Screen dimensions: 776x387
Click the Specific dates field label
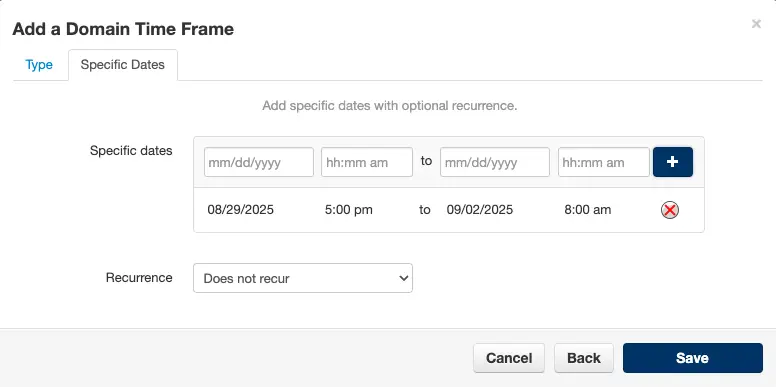click(131, 150)
